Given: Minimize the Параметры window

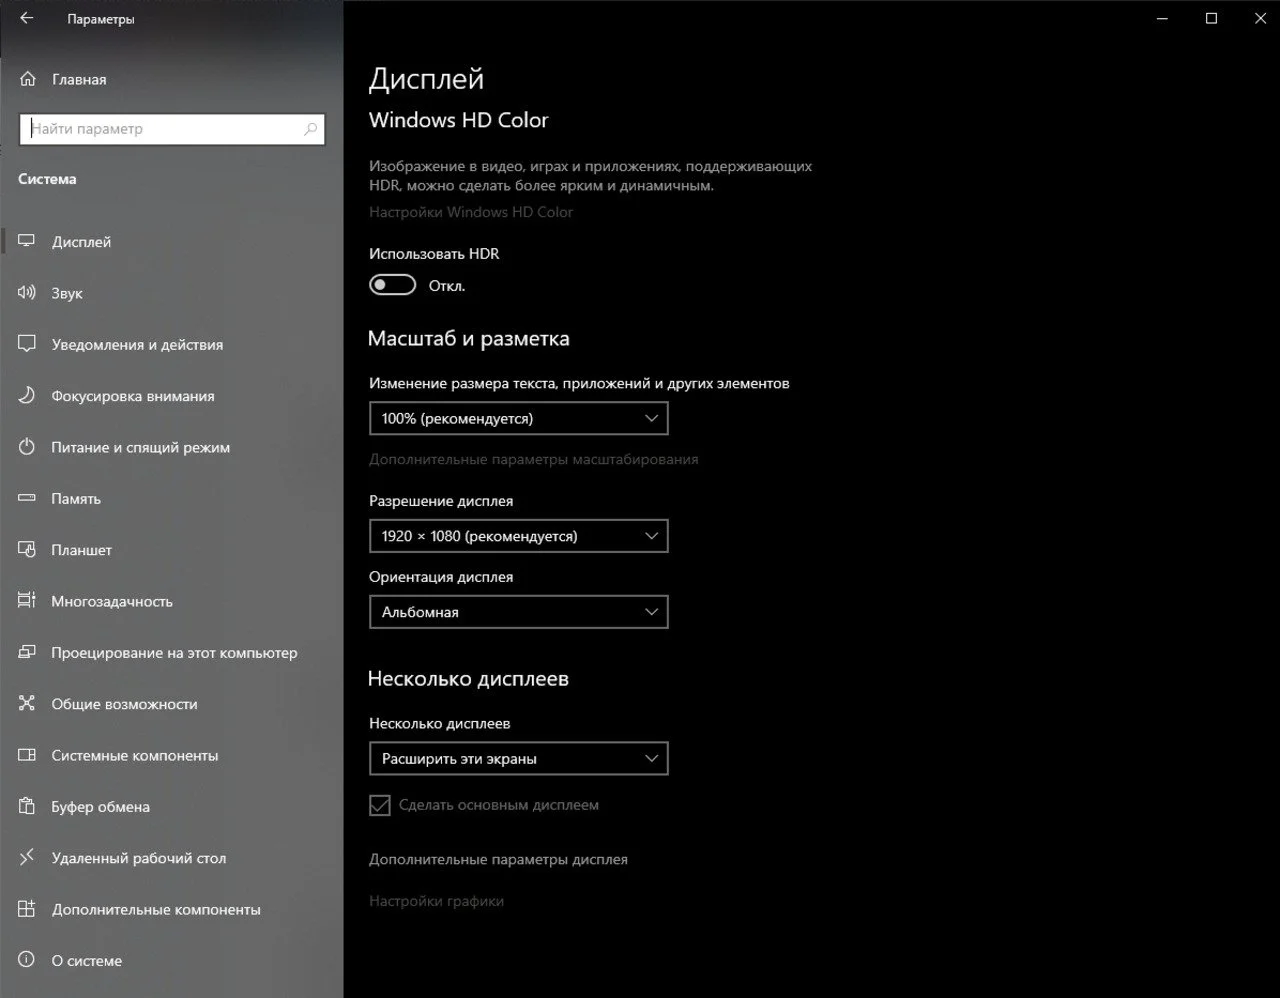Looking at the screenshot, I should coord(1163,18).
